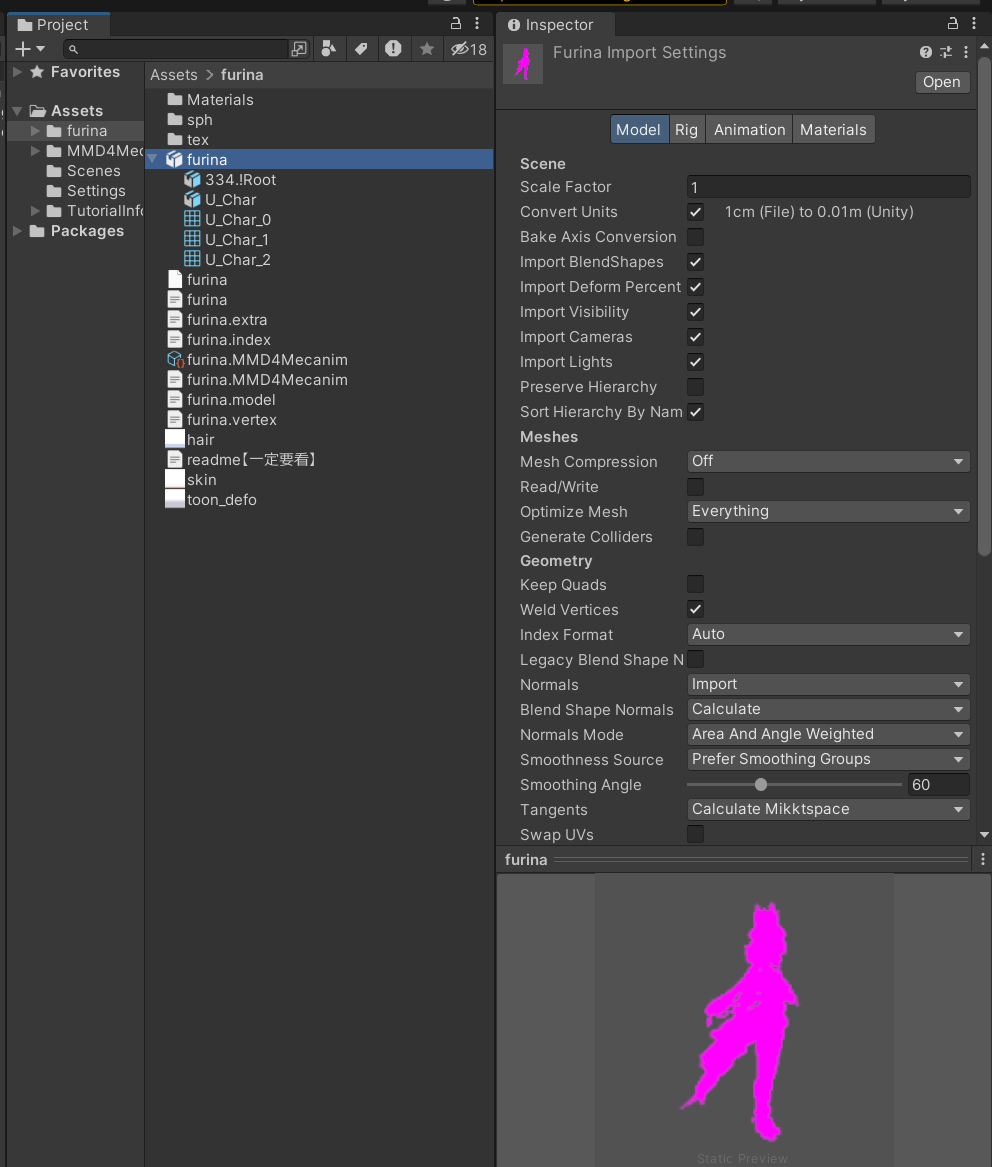Image resolution: width=992 pixels, height=1167 pixels.
Task: Open Mesh Compression dropdown
Action: (828, 461)
